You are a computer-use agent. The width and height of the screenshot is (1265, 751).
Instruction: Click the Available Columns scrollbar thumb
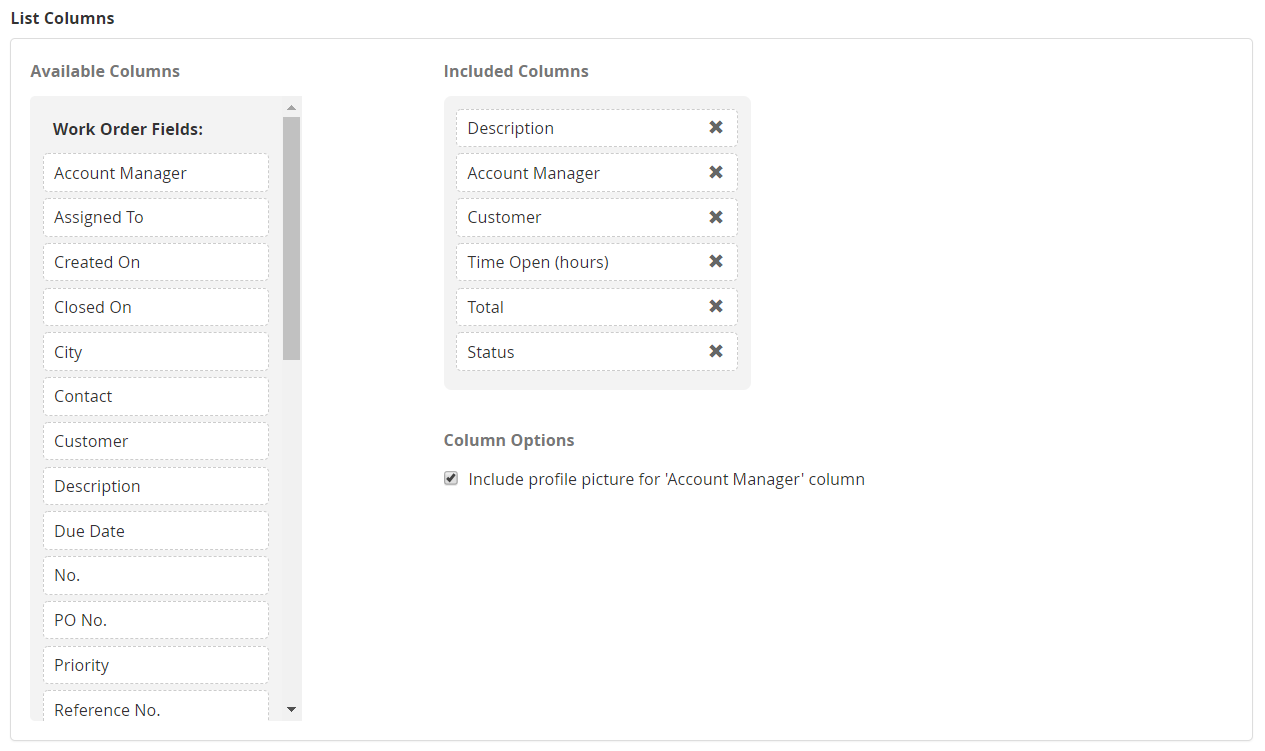pos(291,238)
